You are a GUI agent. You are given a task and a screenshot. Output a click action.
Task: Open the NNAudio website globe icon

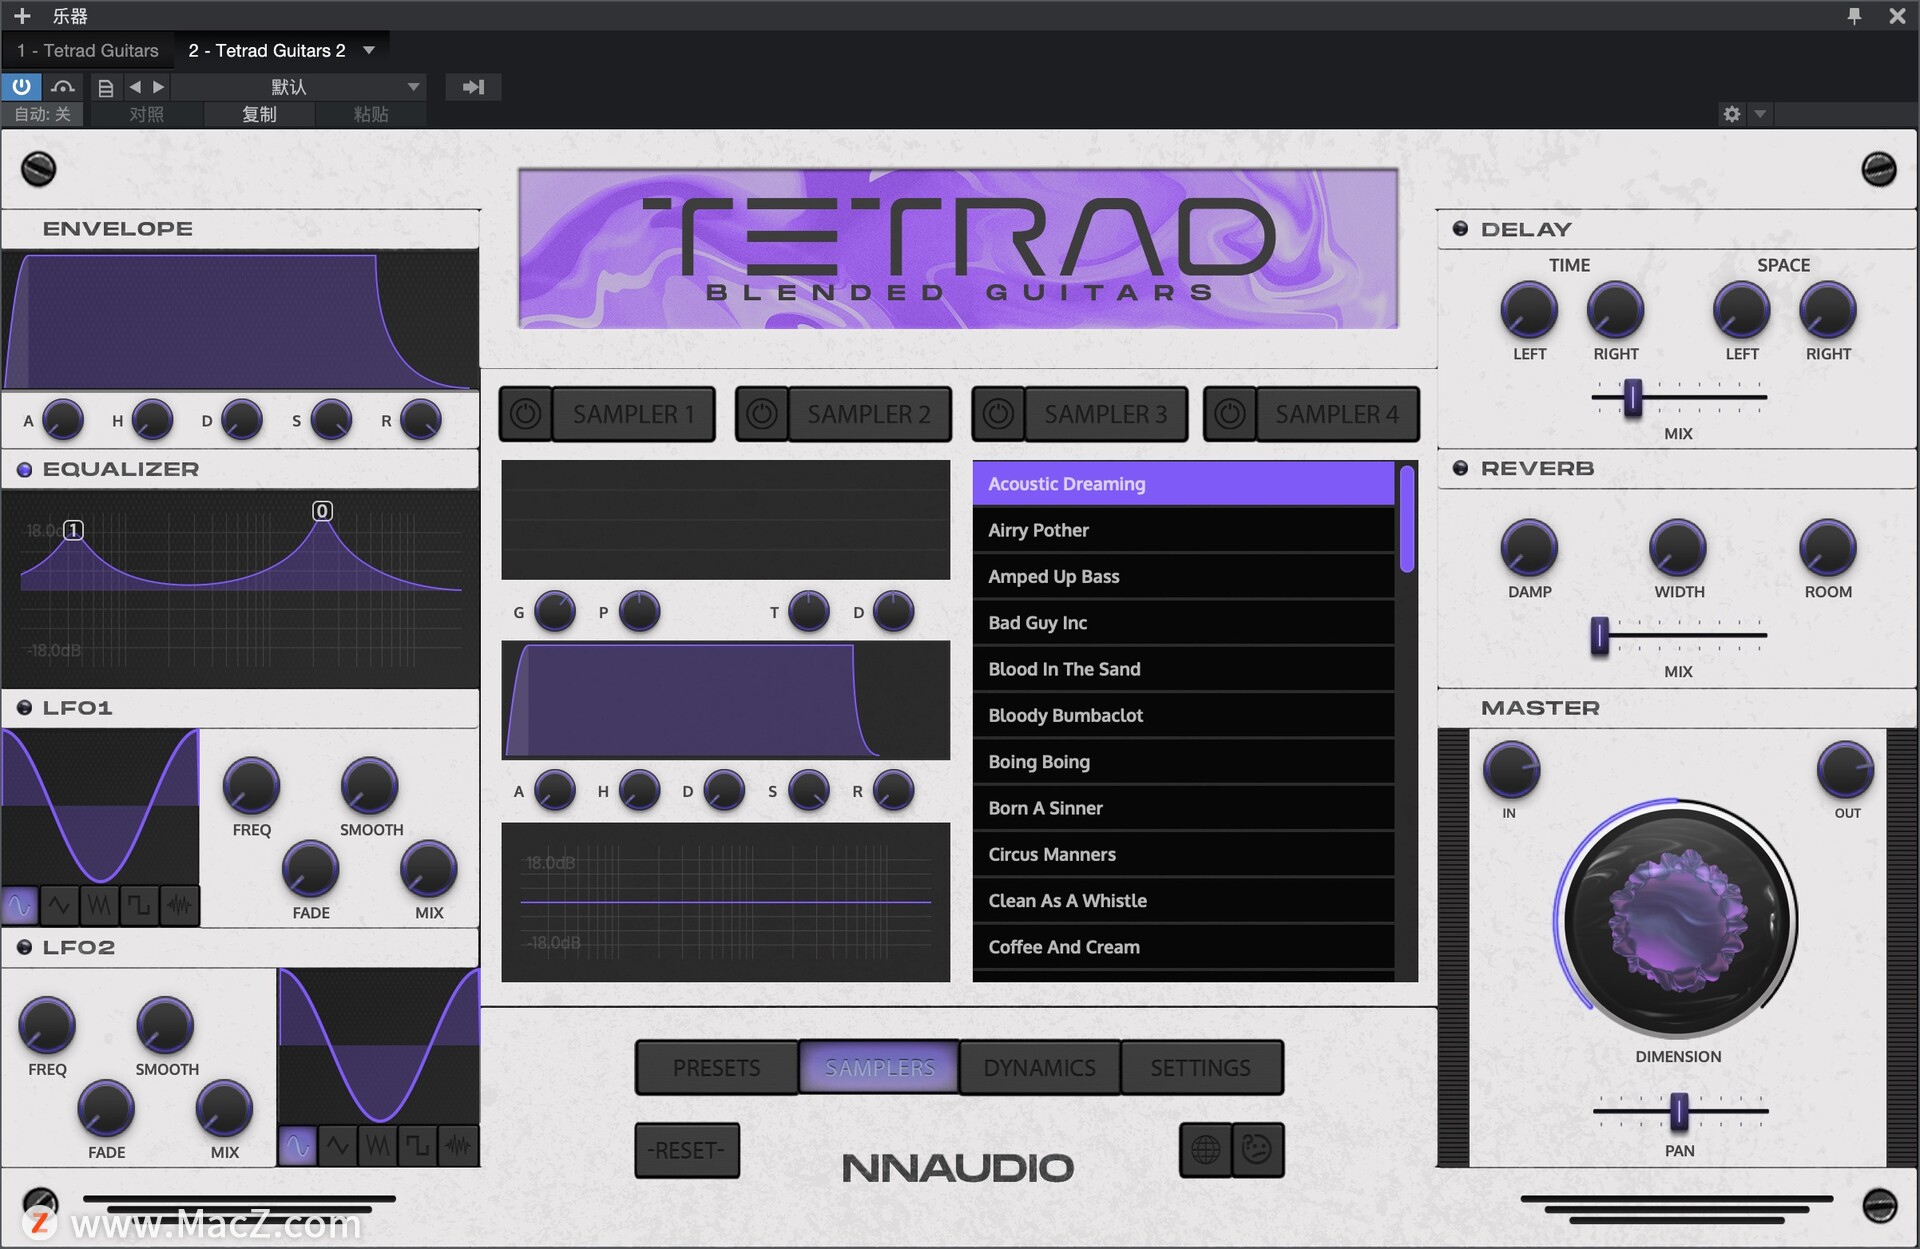point(1206,1150)
